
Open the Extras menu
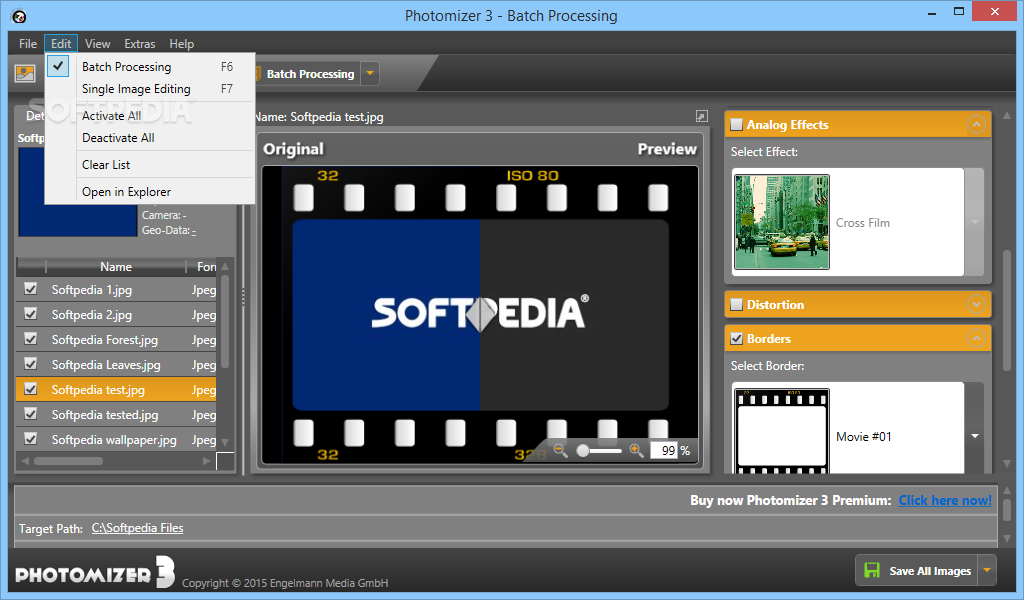140,44
